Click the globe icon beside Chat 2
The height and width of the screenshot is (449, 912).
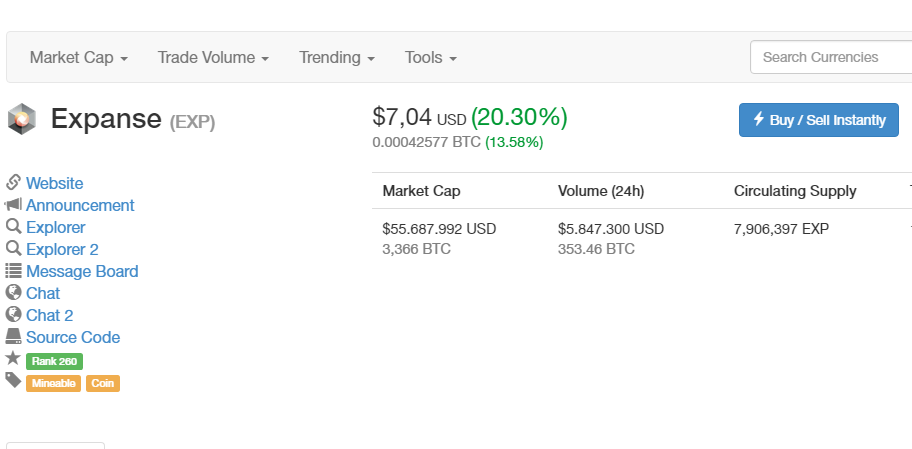tap(14, 315)
